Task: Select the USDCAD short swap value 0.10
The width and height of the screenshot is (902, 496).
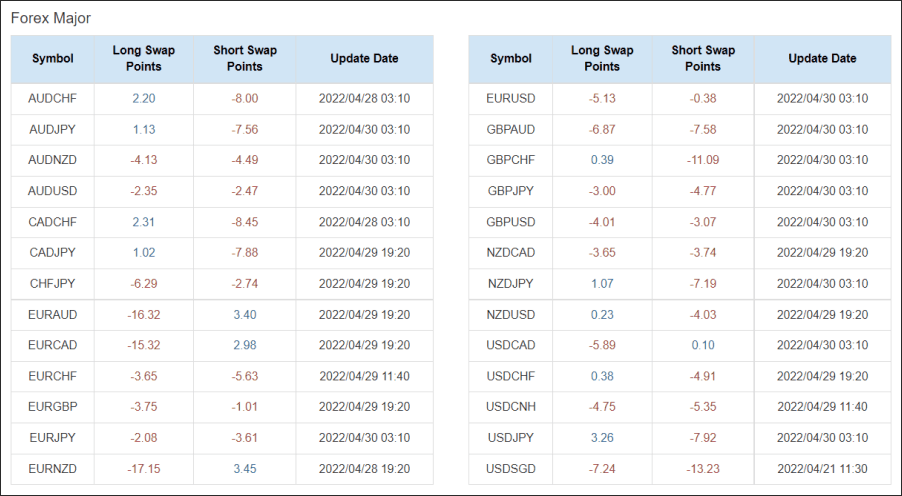Action: click(702, 345)
